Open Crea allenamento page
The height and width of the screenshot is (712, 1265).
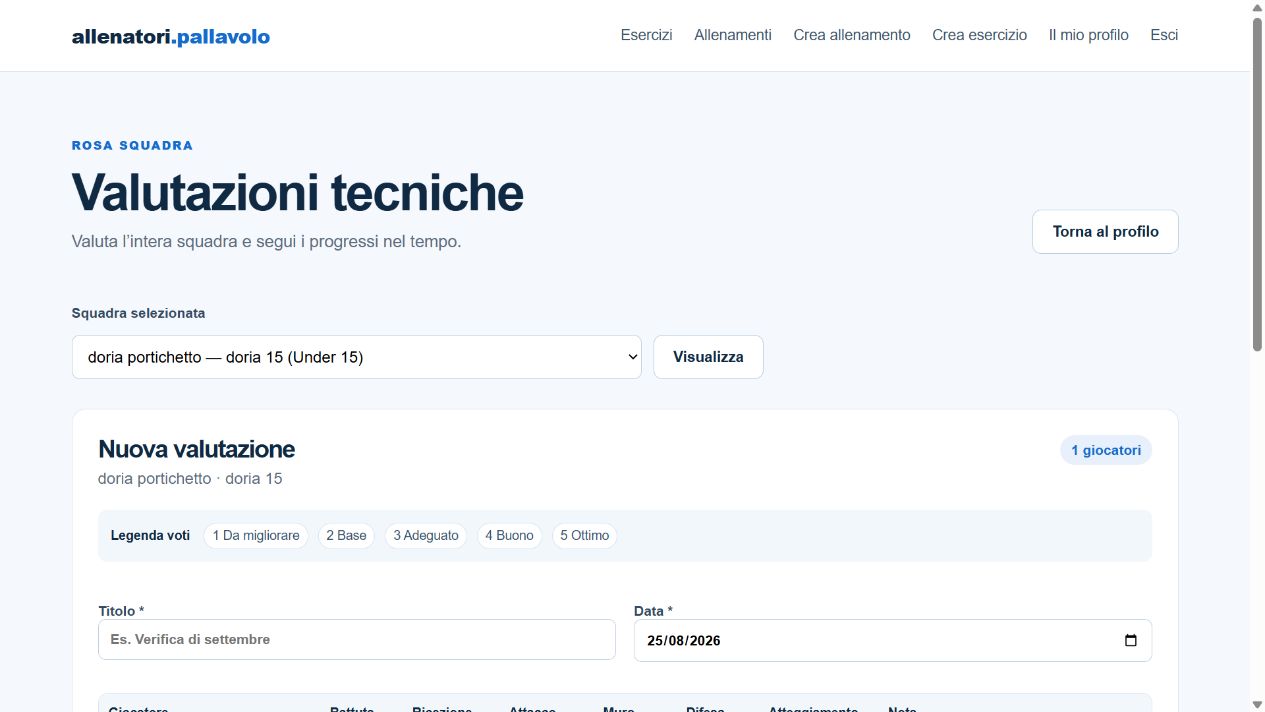point(852,35)
